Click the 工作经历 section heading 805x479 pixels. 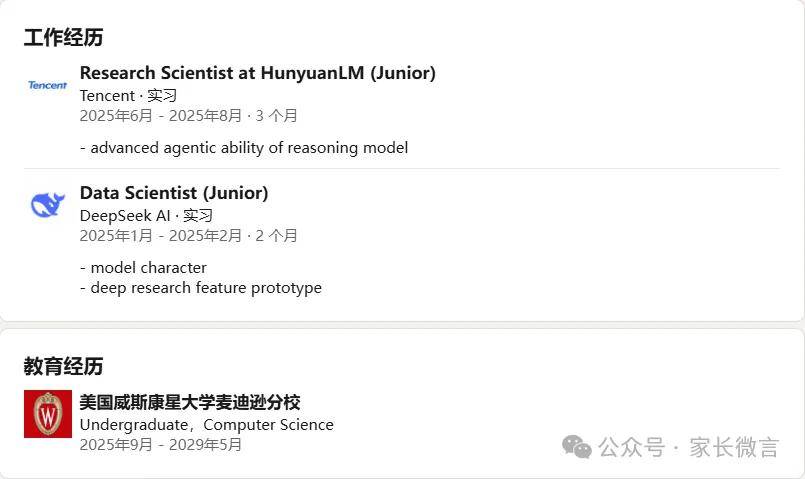point(63,38)
